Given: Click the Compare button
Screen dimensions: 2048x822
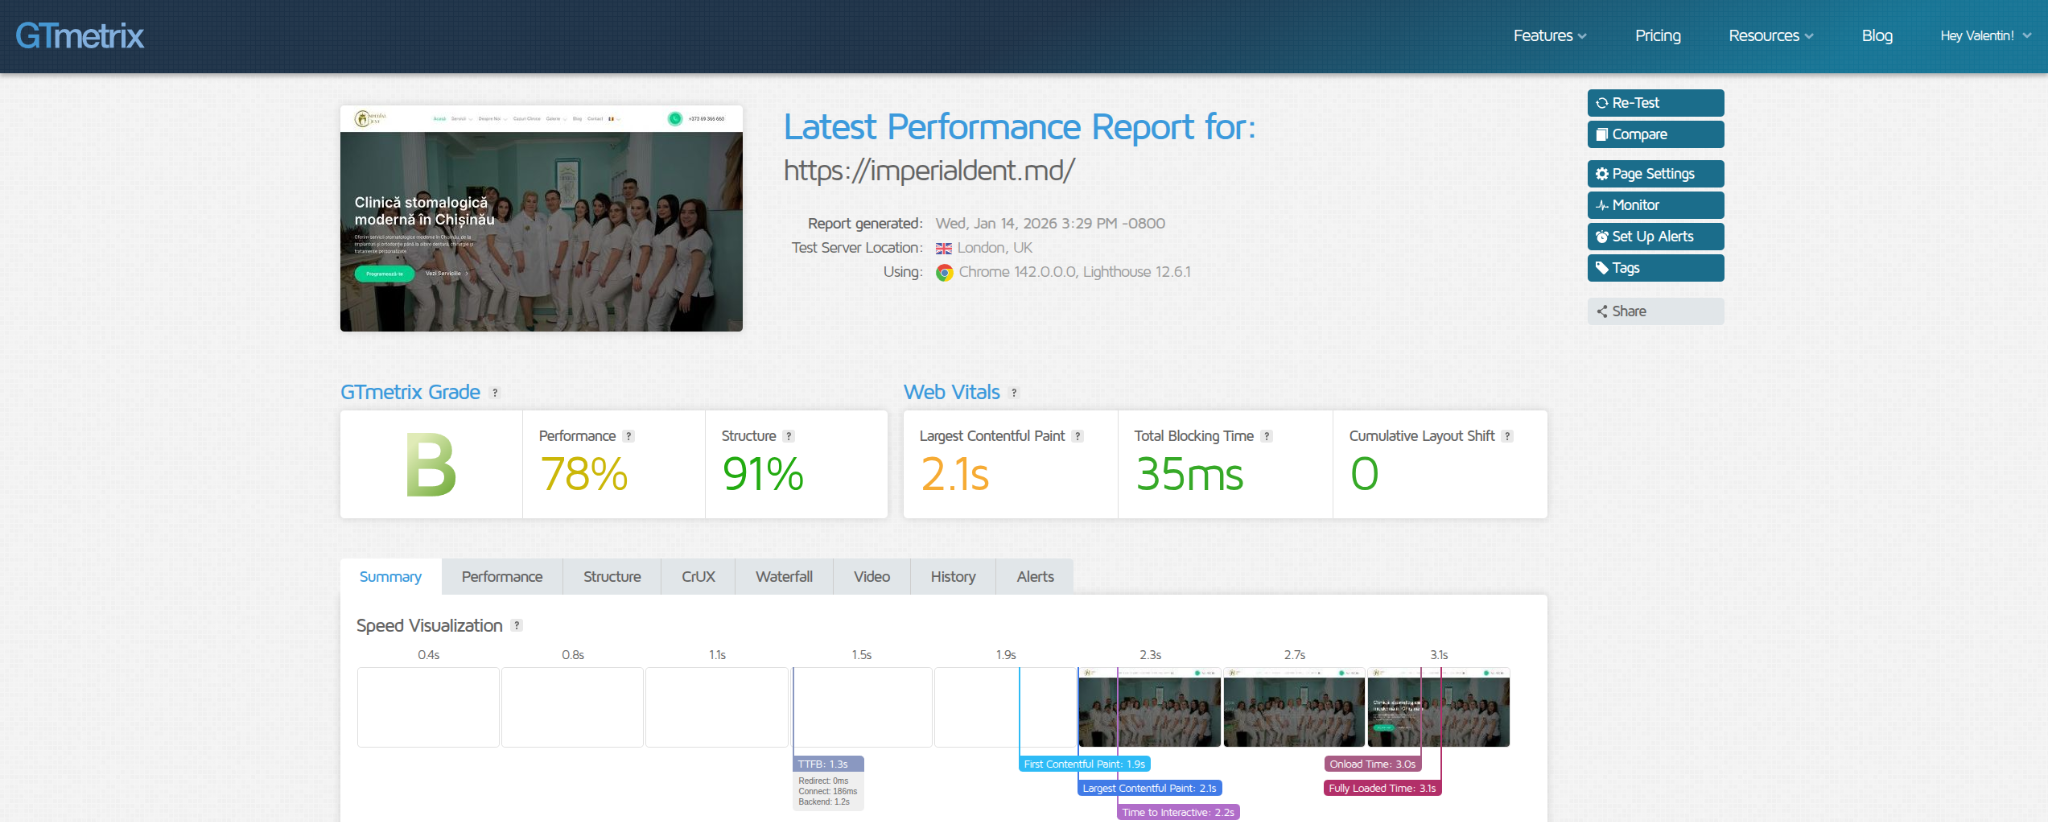Looking at the screenshot, I should point(1655,134).
